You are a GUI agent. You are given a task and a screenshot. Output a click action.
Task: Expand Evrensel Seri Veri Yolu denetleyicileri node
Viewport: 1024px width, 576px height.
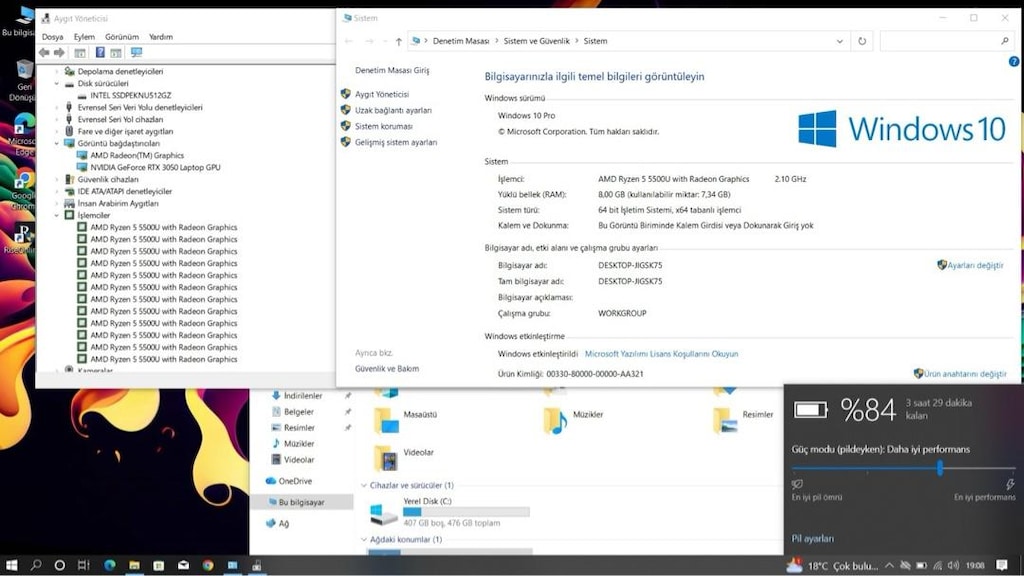tap(57, 107)
